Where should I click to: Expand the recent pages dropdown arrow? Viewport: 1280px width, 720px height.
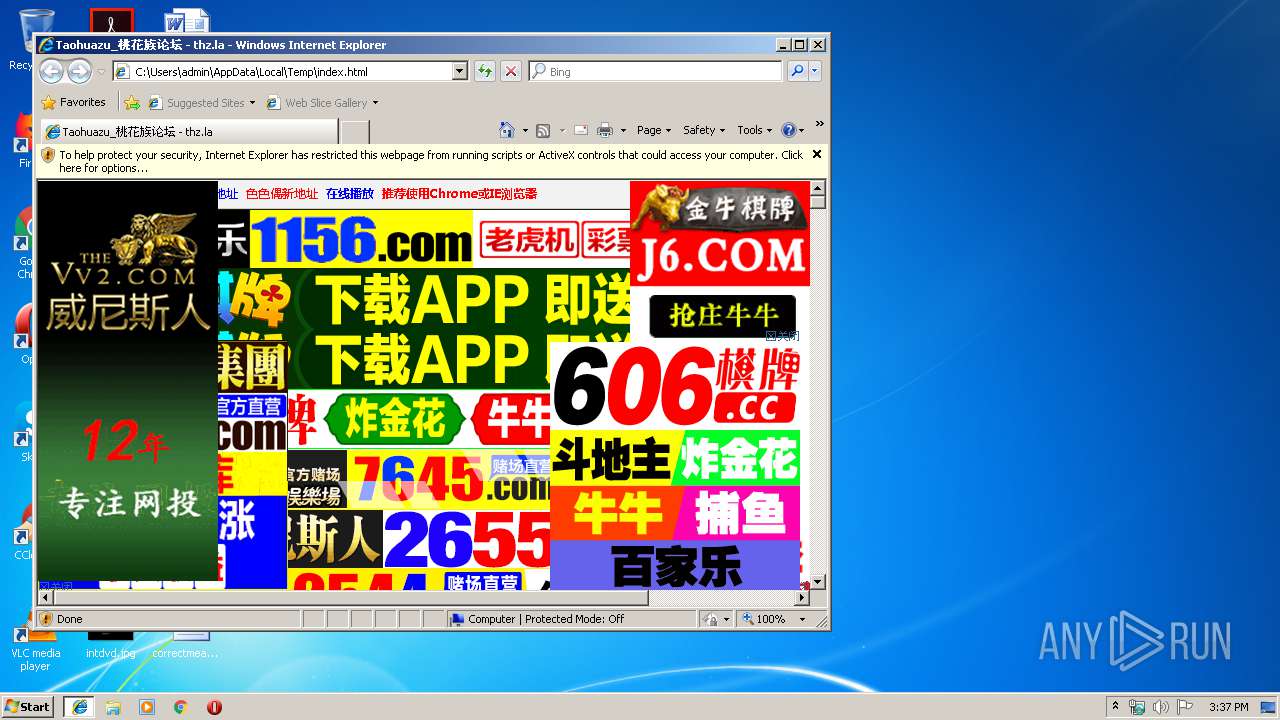101,72
